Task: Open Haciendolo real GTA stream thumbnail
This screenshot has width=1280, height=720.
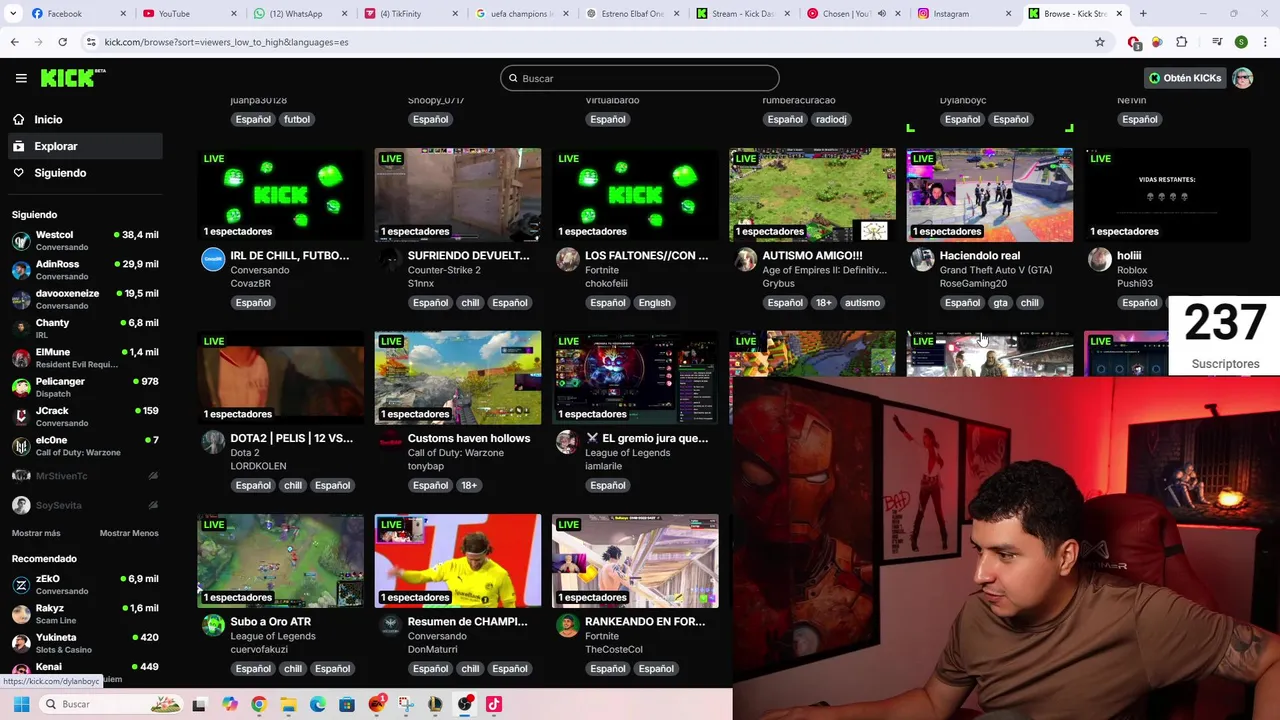Action: pos(990,195)
